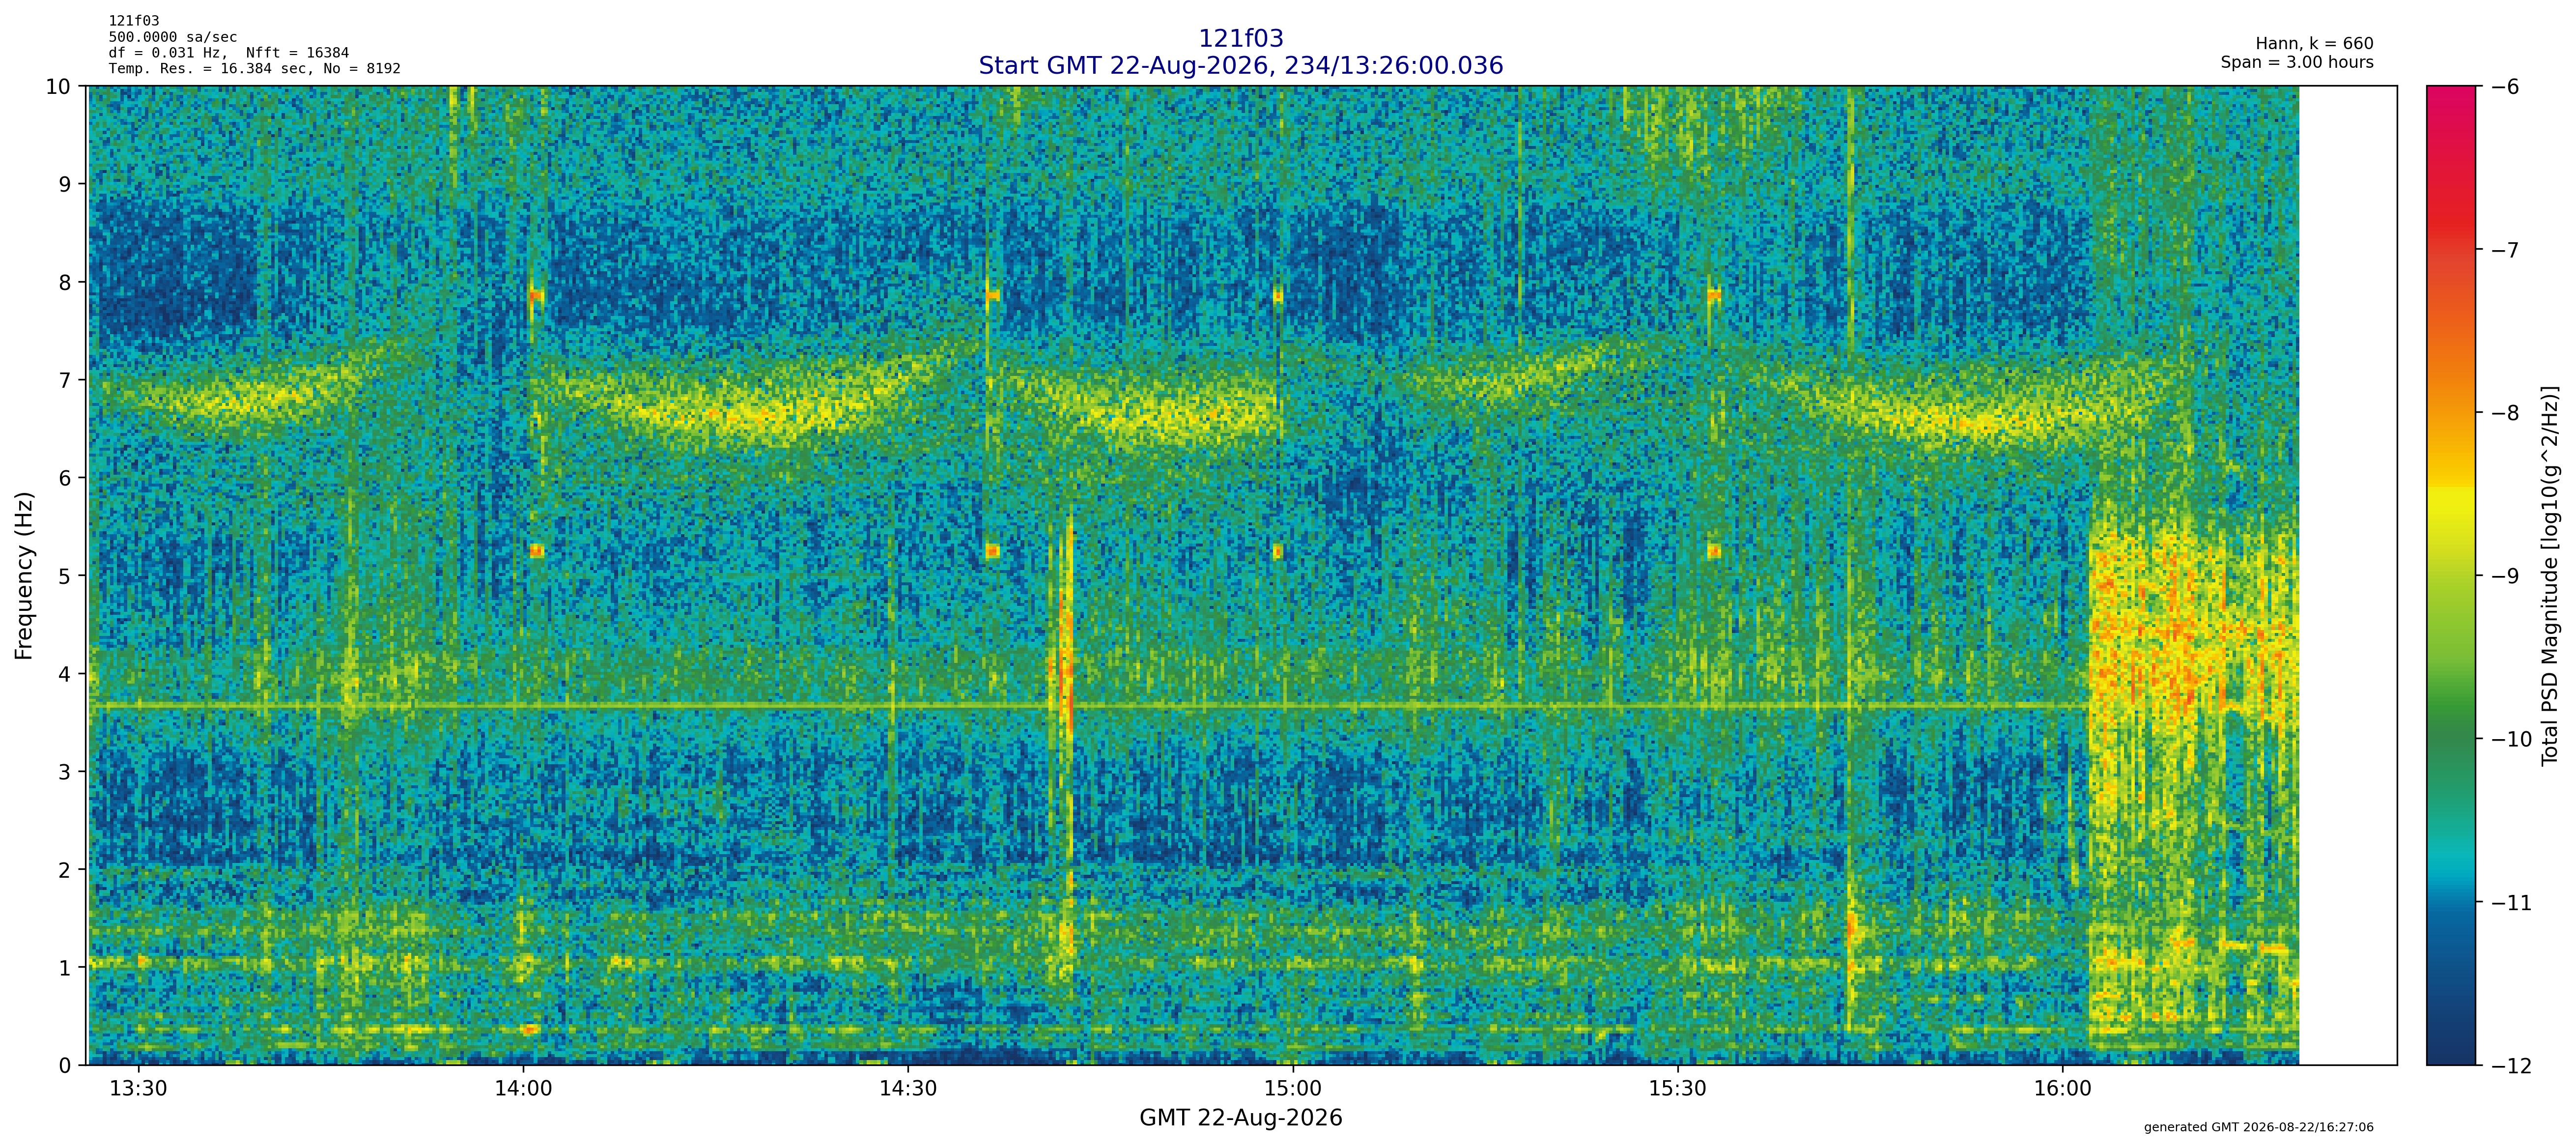Click the "Frequency (Hz)" y-axis label
Image resolution: width=2576 pixels, height=1148 pixels.
[x=25, y=575]
